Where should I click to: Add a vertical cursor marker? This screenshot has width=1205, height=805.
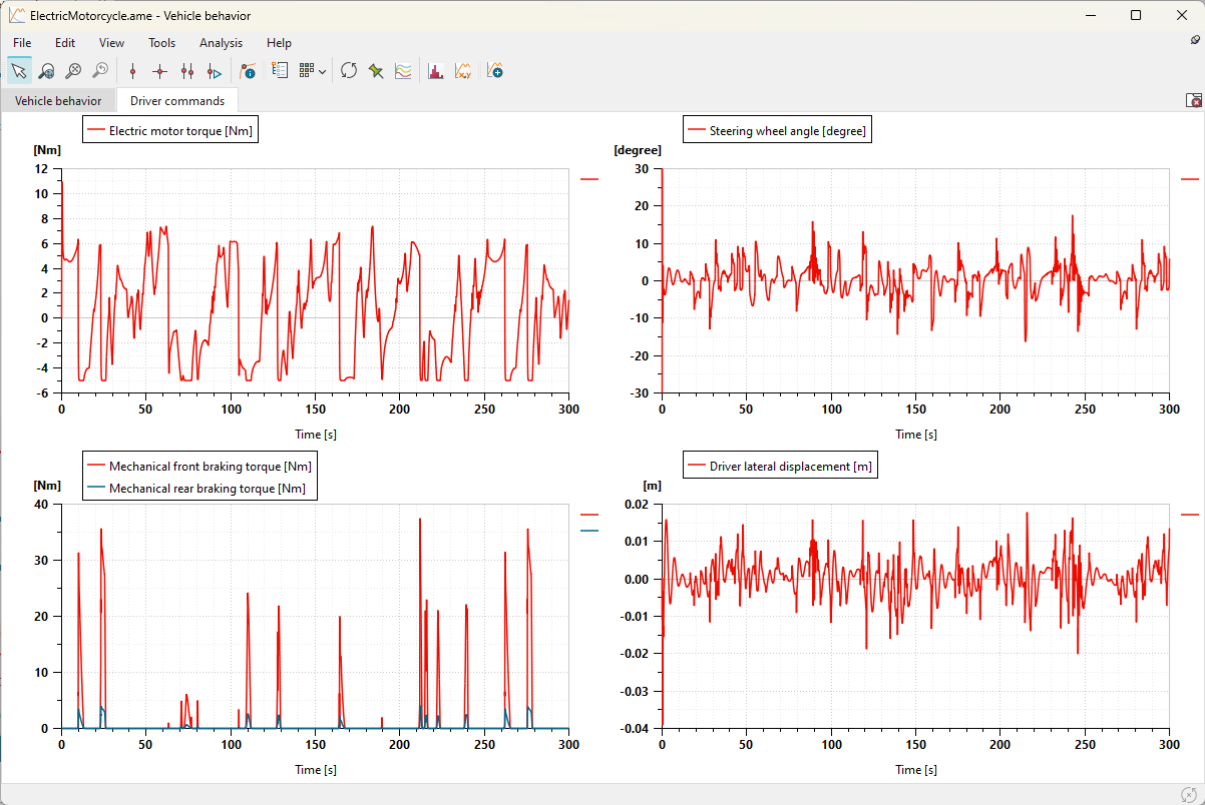coord(132,71)
